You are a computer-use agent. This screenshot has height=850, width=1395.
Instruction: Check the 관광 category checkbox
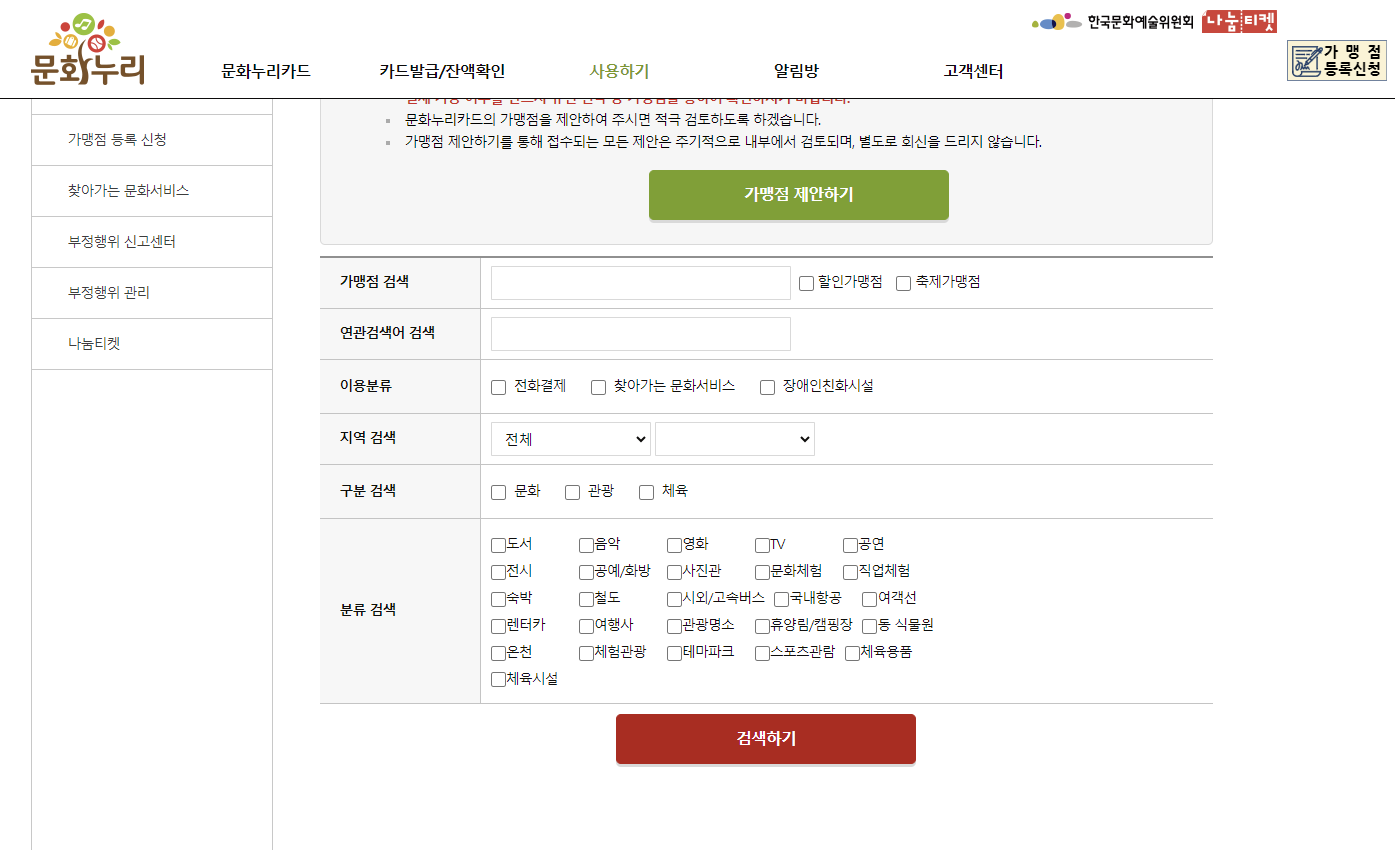tap(573, 492)
